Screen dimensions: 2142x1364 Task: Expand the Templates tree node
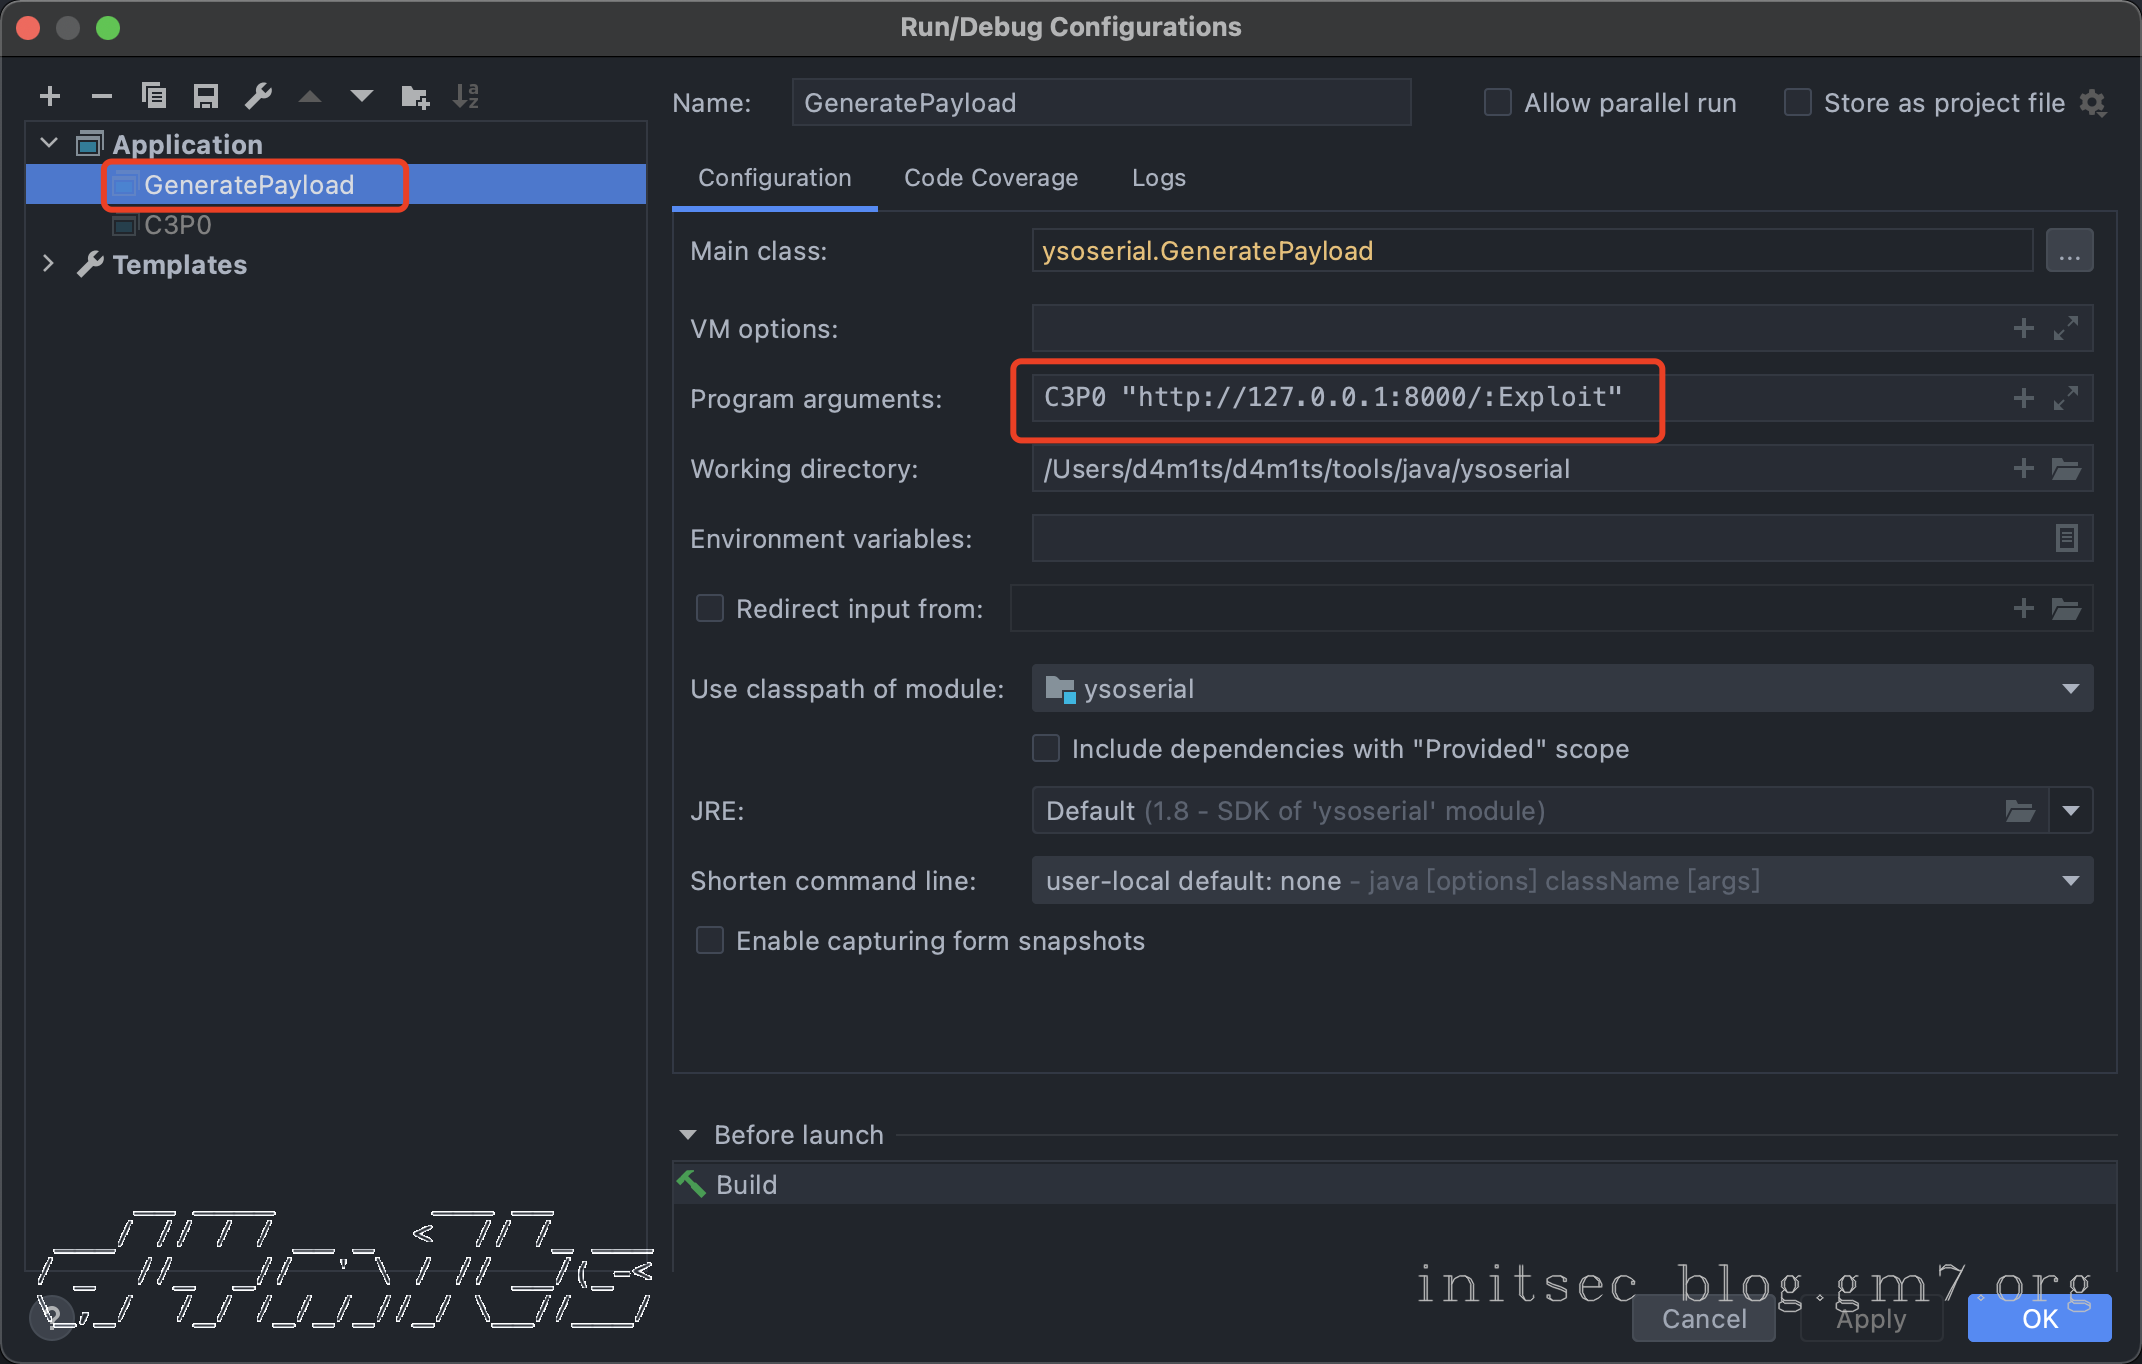[x=48, y=264]
